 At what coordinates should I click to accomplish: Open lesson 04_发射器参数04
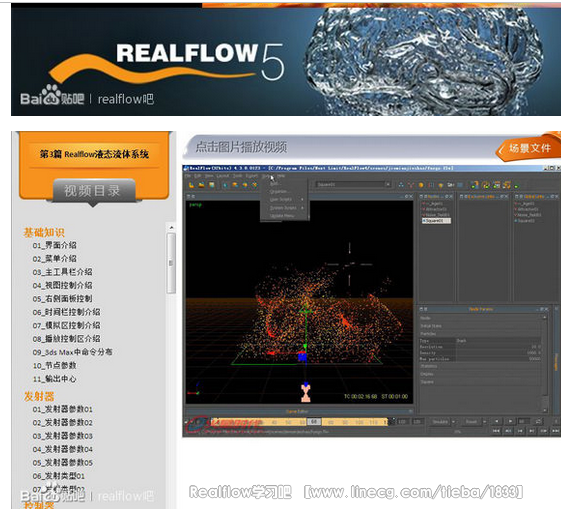pos(63,449)
